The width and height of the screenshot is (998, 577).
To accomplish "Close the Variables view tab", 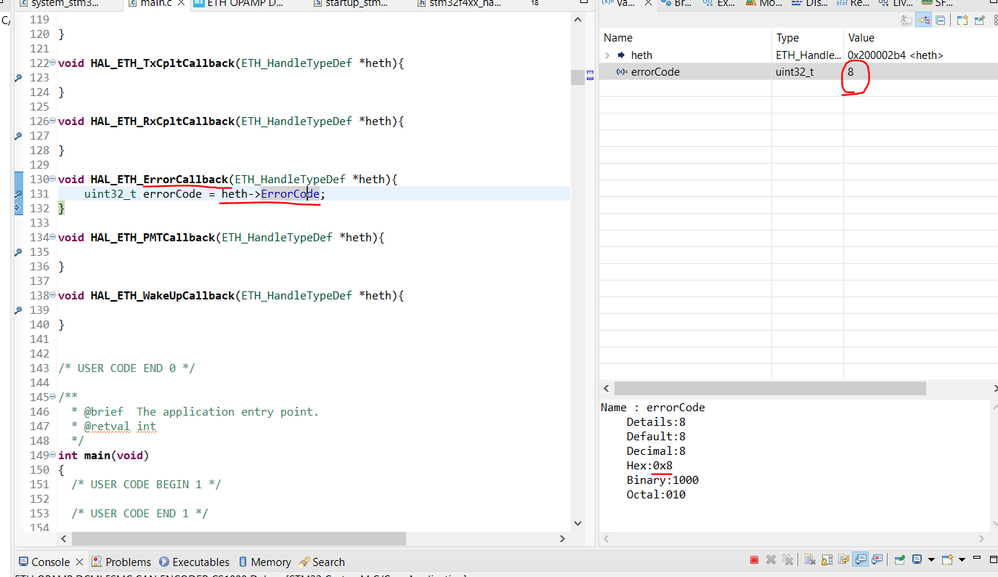I will point(648,4).
